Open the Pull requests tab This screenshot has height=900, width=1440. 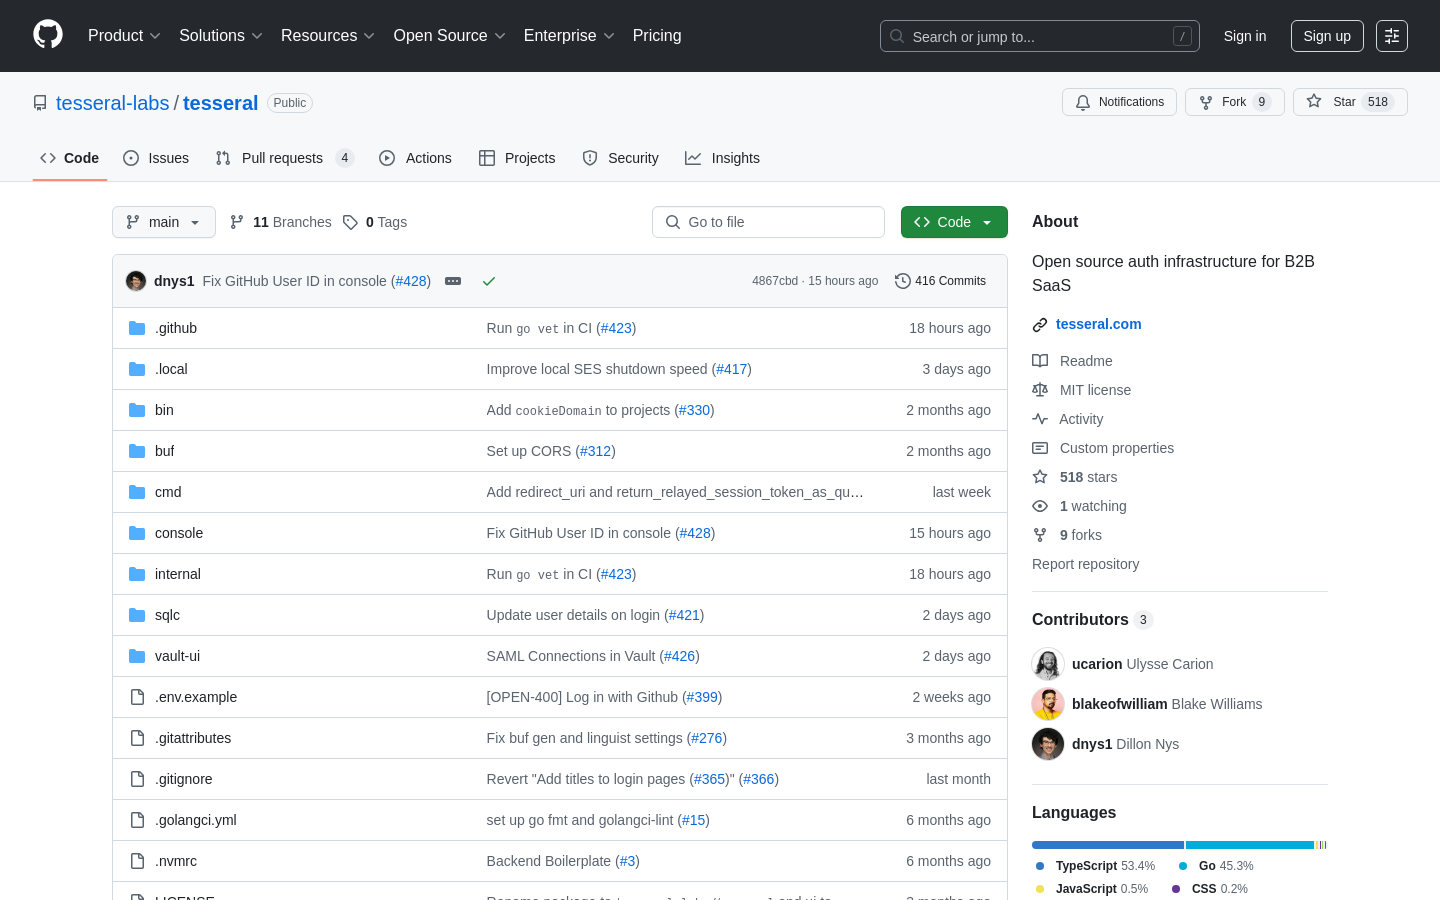pos(285,158)
